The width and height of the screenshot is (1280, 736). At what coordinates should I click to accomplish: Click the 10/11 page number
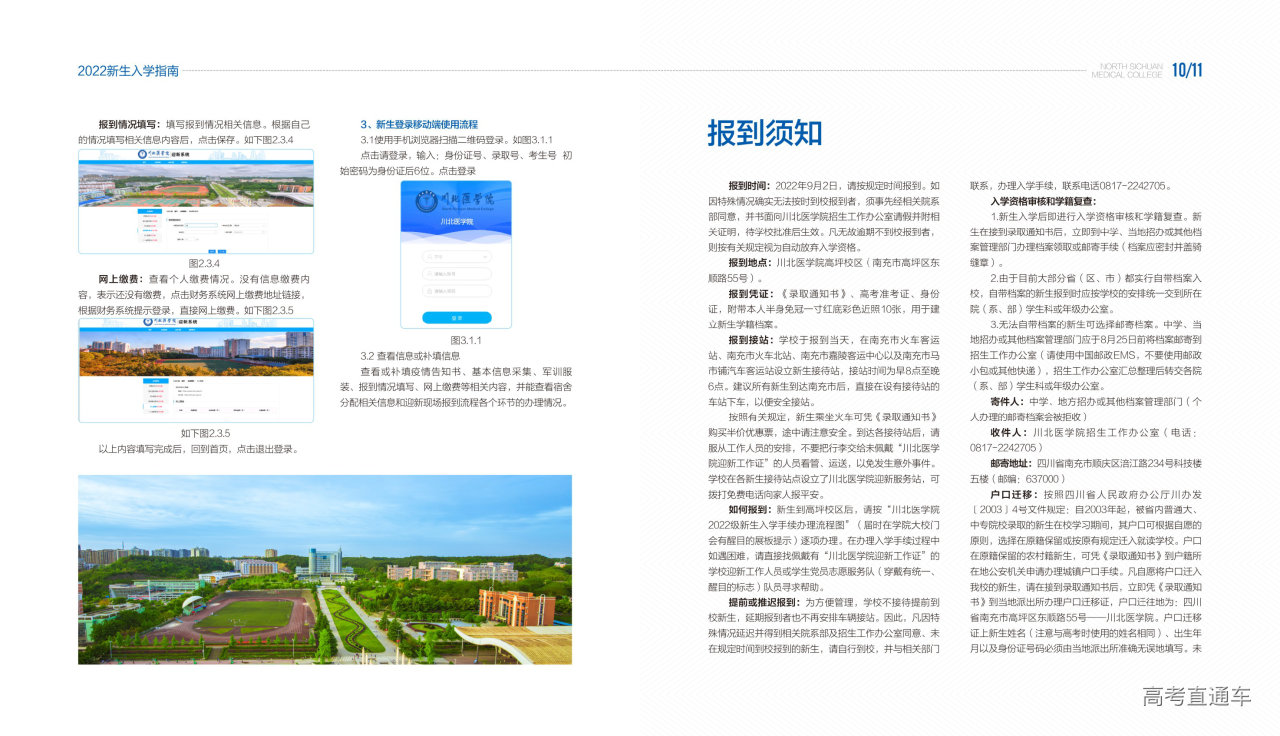pyautogui.click(x=1187, y=70)
